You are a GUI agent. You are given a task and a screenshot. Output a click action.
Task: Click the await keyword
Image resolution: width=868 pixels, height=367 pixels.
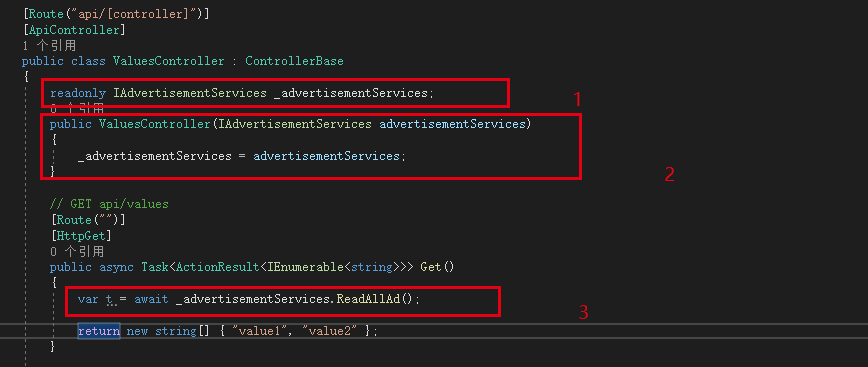151,299
